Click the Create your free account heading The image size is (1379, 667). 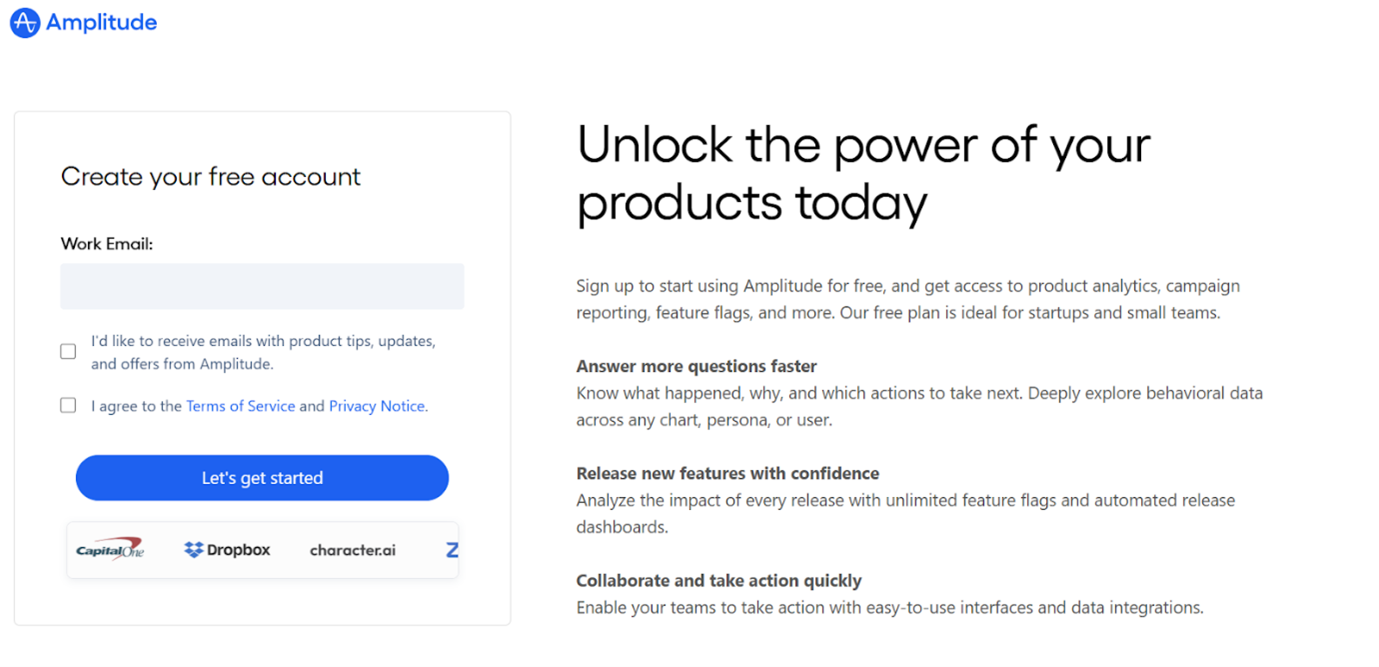[x=211, y=177]
